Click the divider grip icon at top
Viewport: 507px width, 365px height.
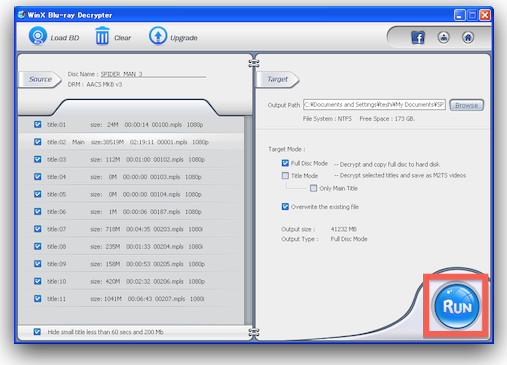coord(254,63)
